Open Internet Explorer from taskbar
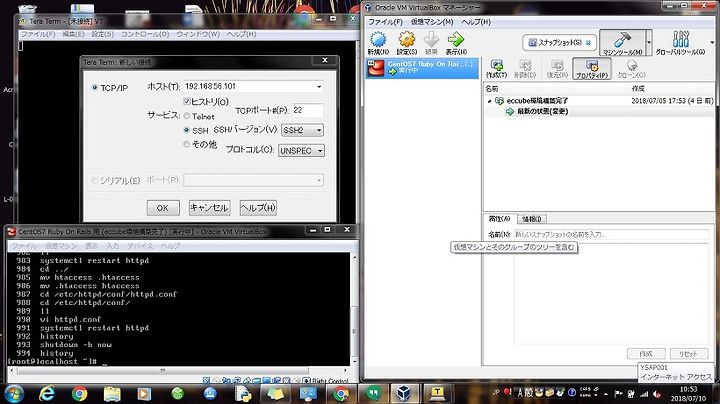This screenshot has width=720, height=404. [46, 394]
